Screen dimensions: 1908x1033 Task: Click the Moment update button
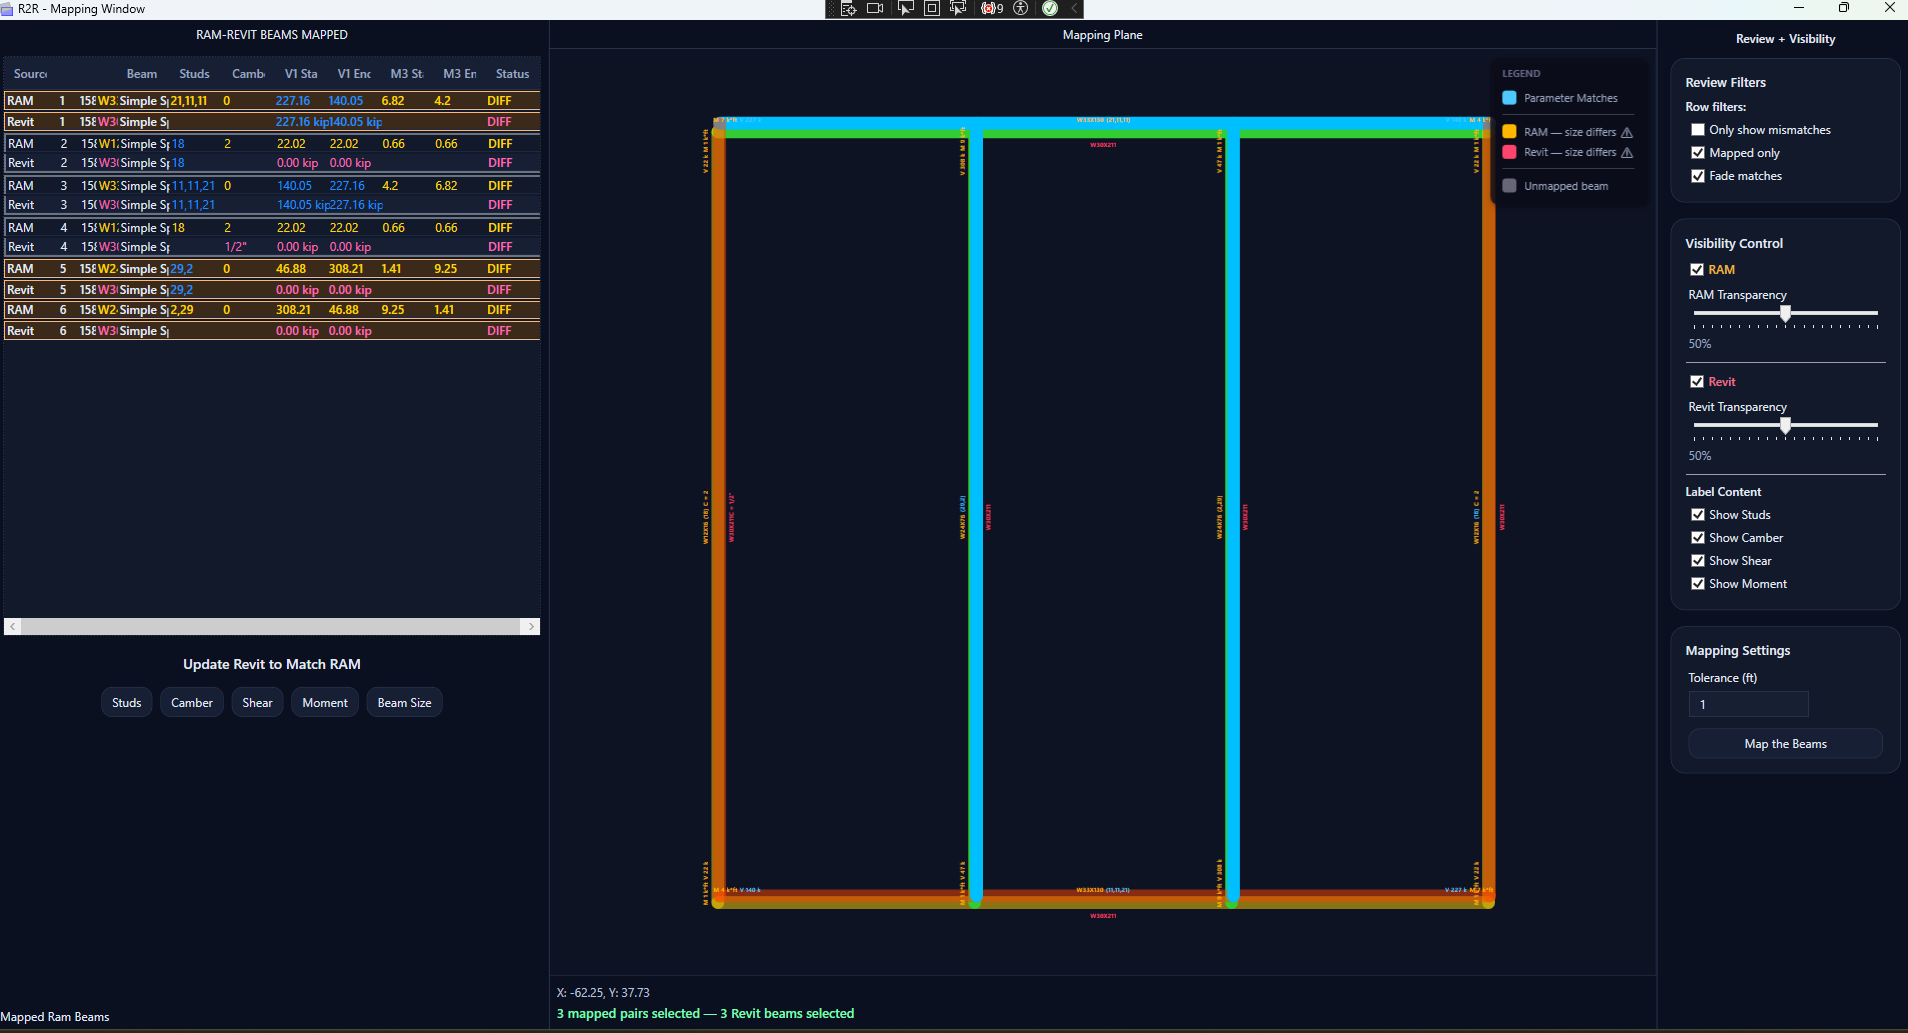pos(325,703)
